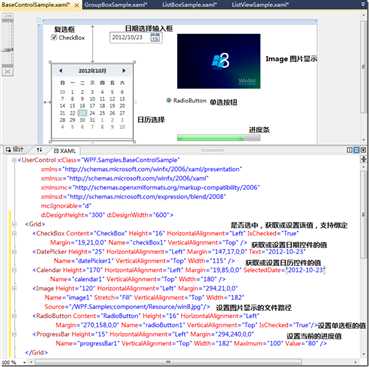Screen dimensions: 369x367
Task: Select day 16 in the calendar
Action: 82,106
